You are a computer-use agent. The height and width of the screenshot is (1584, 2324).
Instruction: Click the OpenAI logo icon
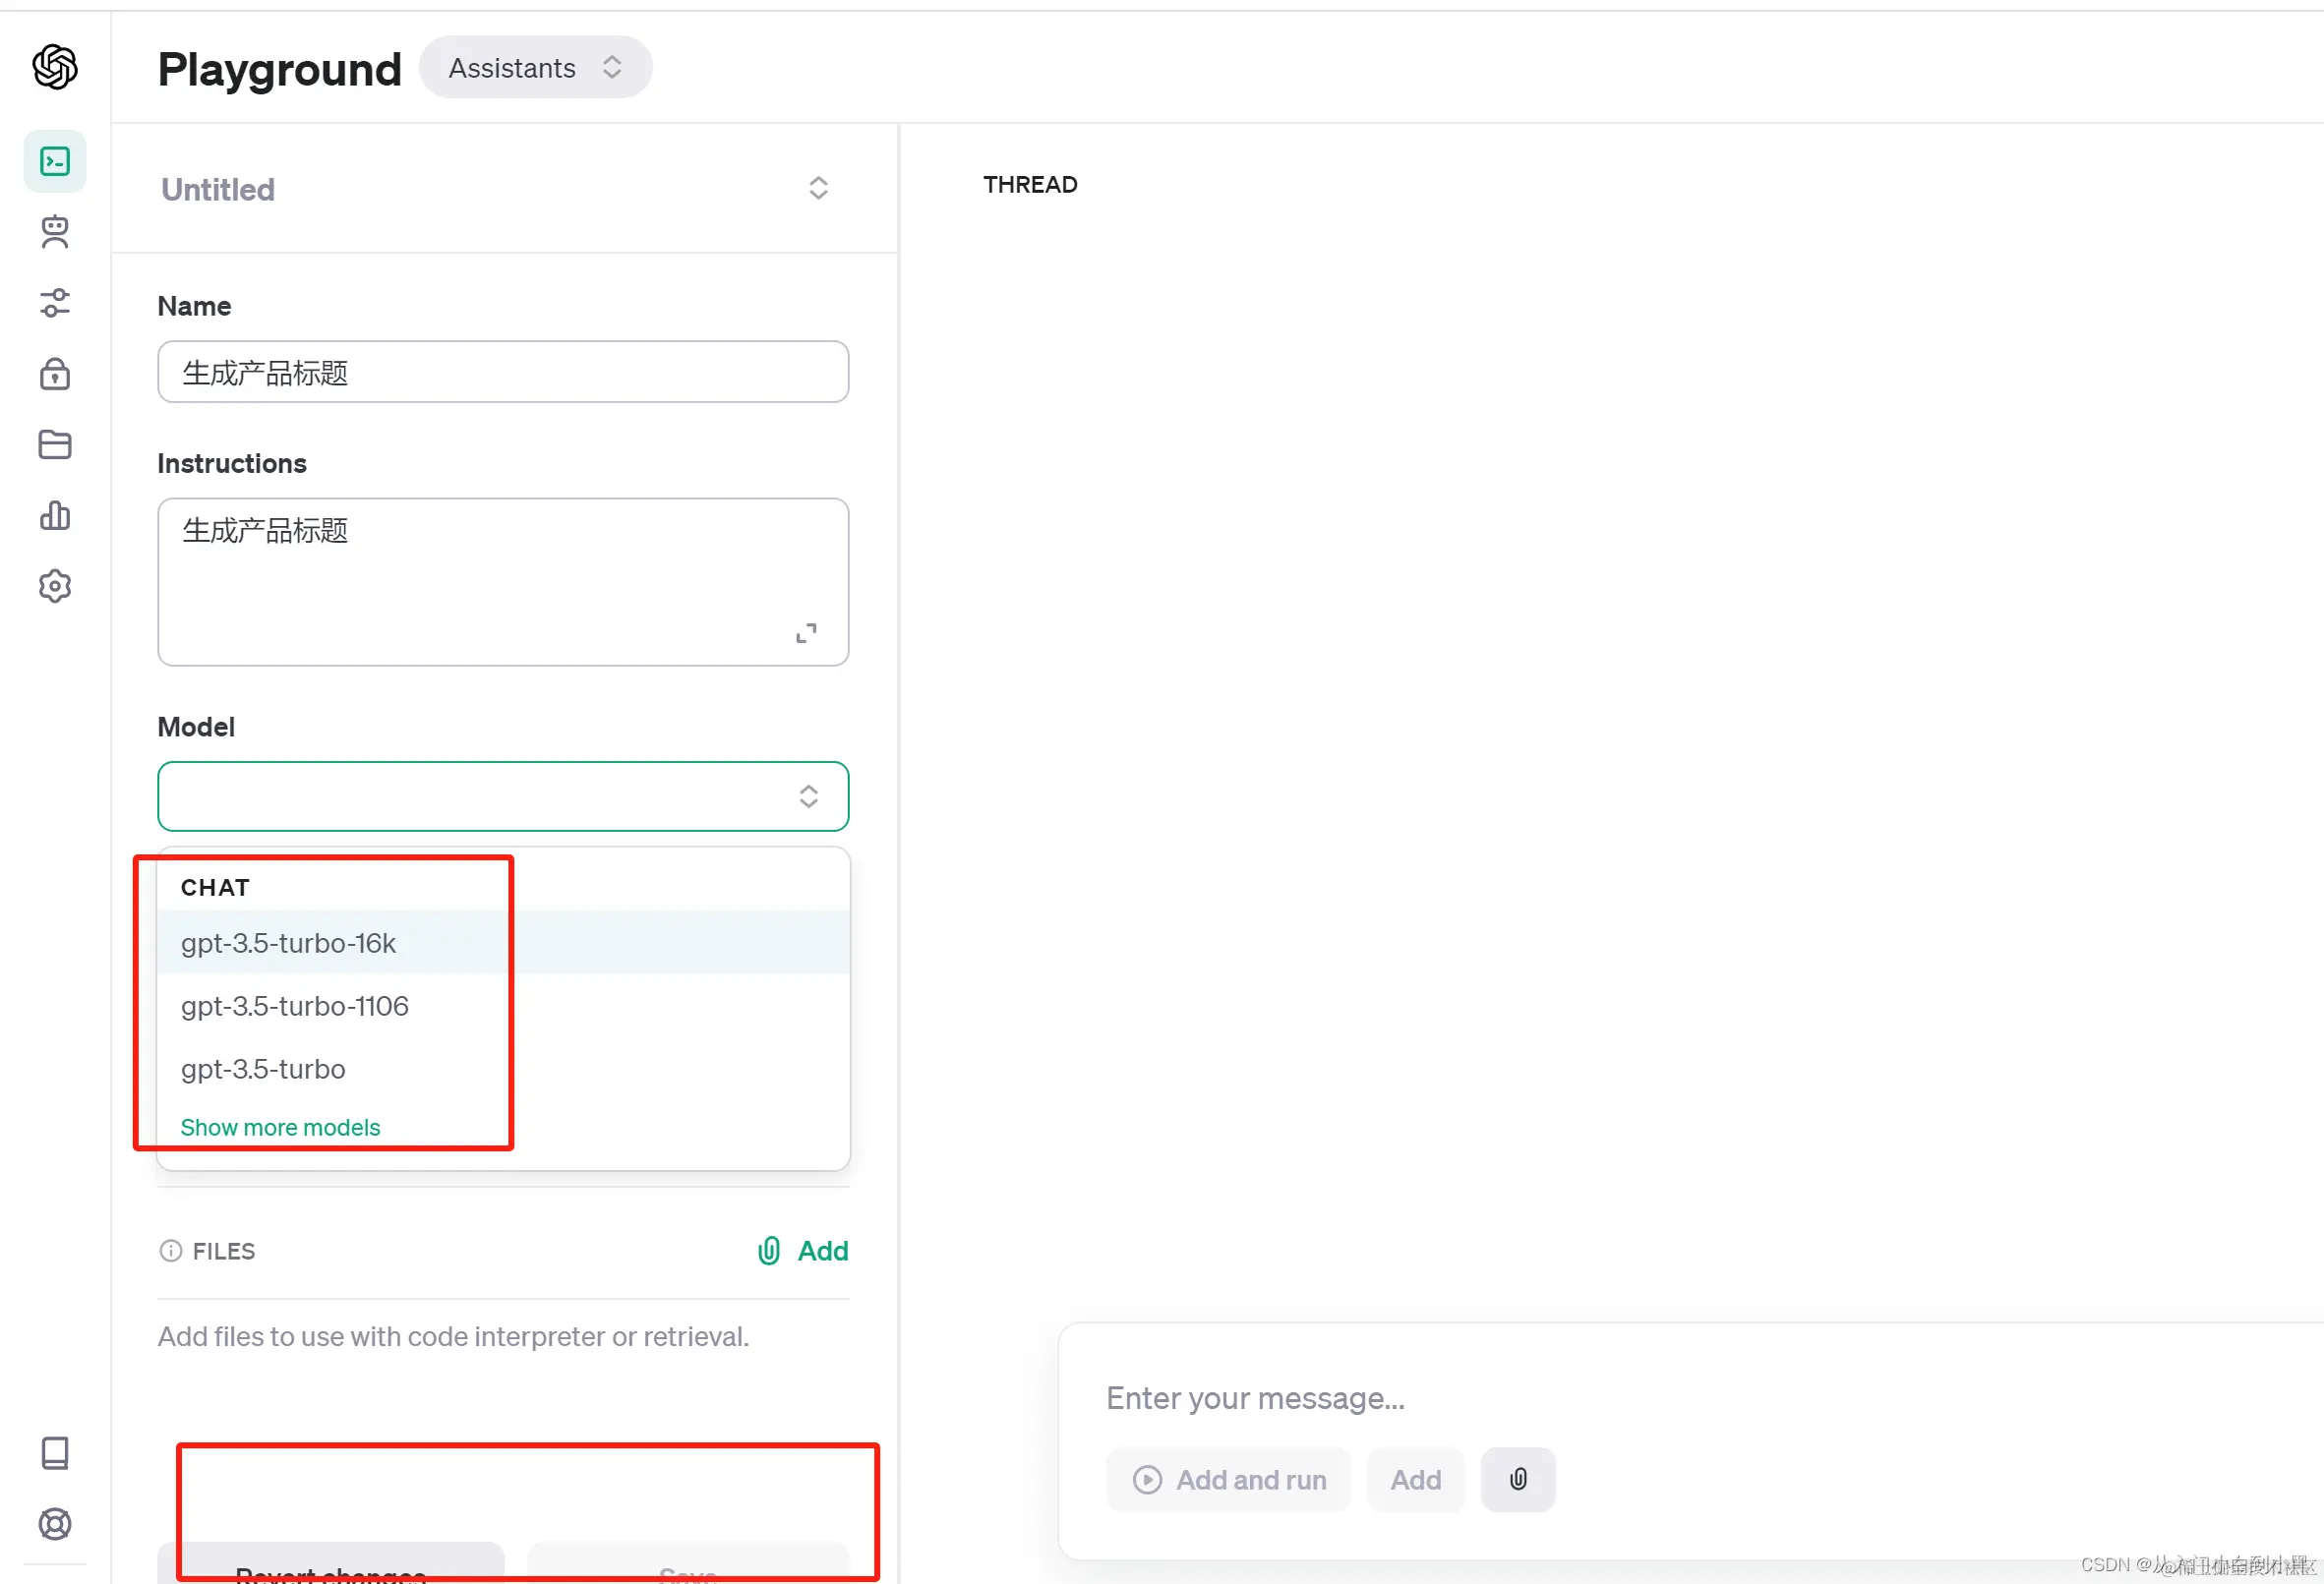point(55,67)
